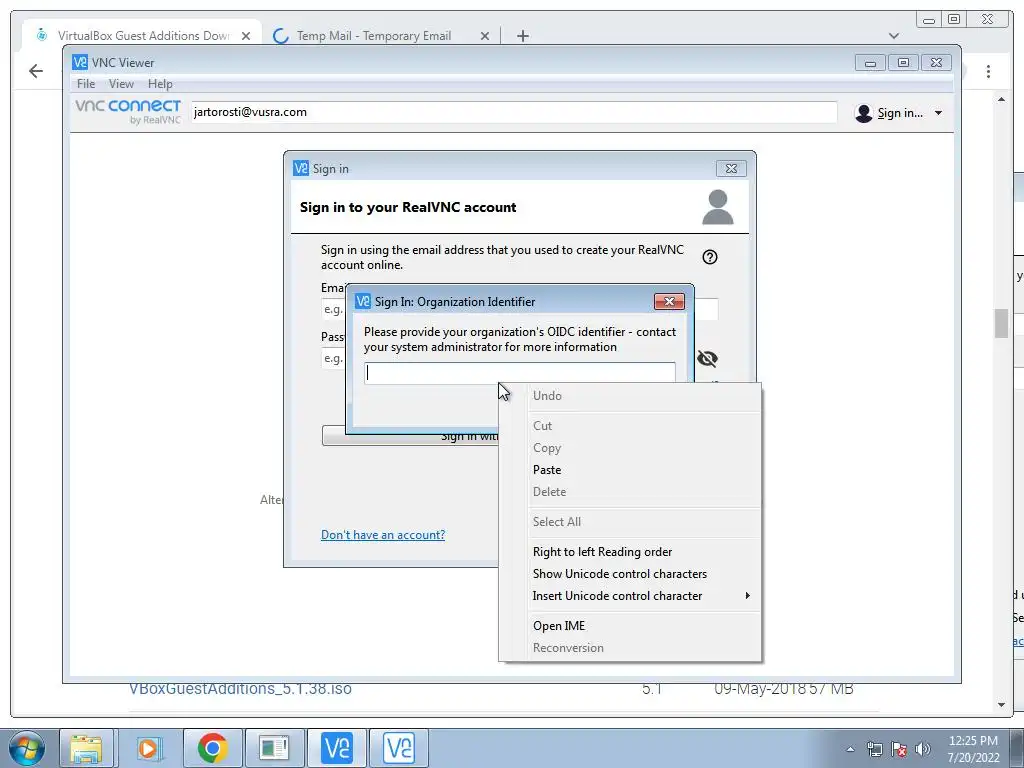The image size is (1024, 768).
Task: Open Windows Explorer from taskbar
Action: pyautogui.click(x=86, y=748)
